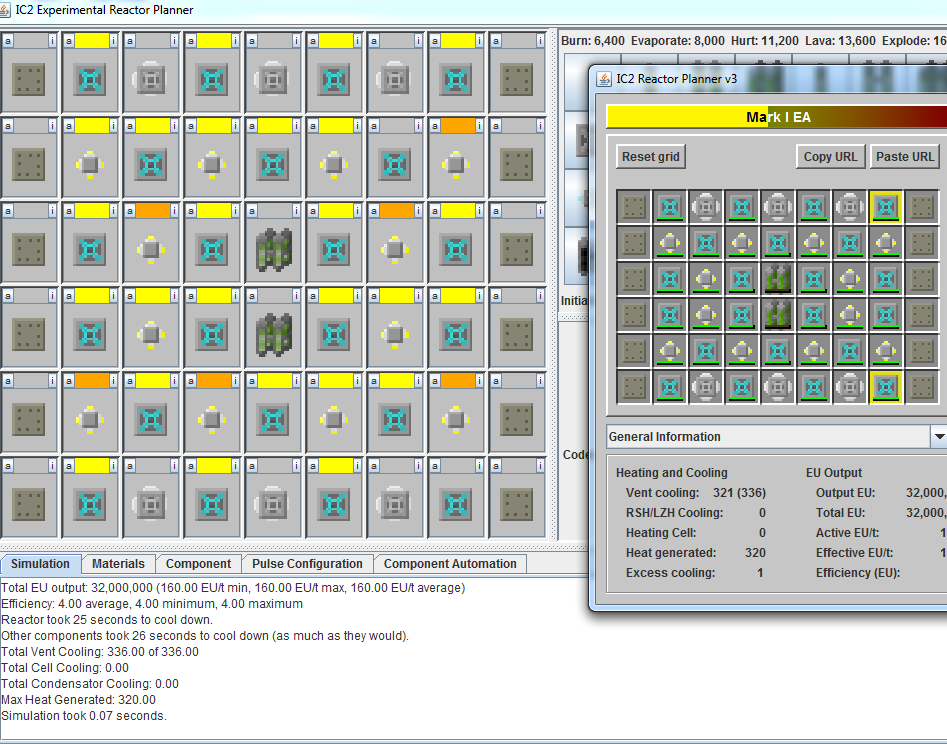Open the Materials tab
947x744 pixels.
118,563
